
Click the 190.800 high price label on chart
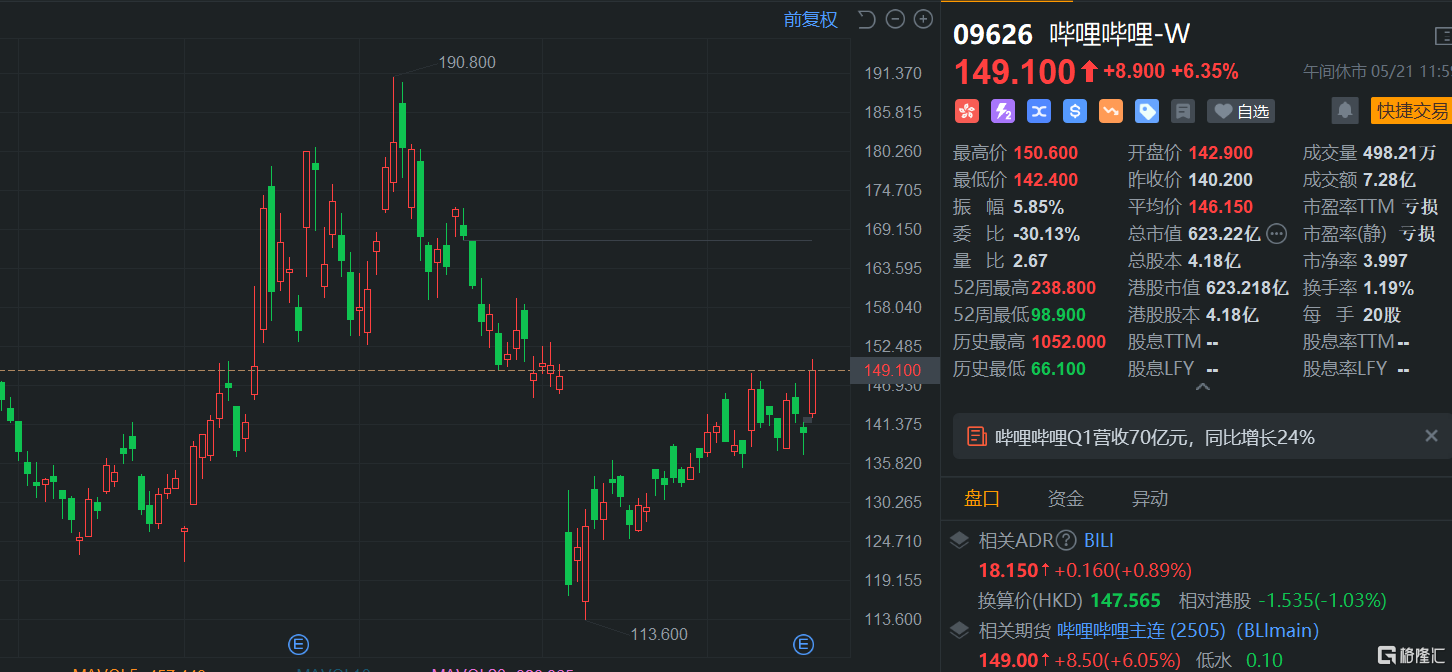(x=467, y=62)
